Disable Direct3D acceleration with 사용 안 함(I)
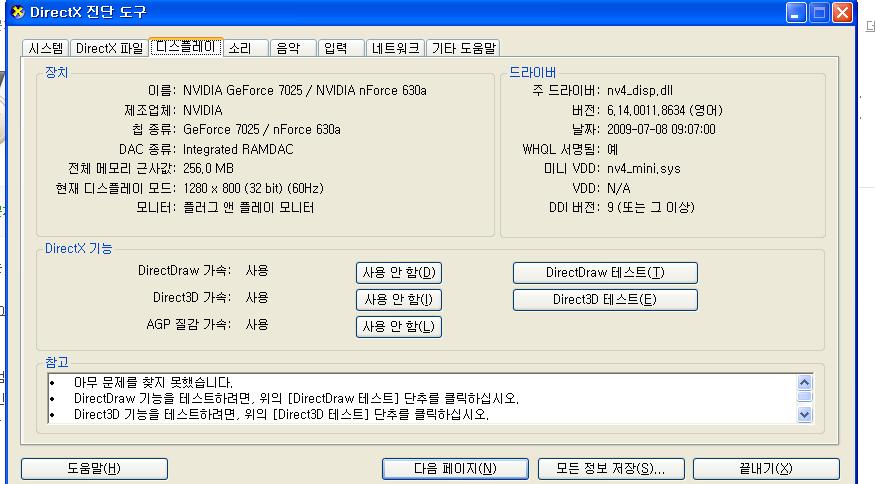The image size is (875, 484). click(399, 300)
